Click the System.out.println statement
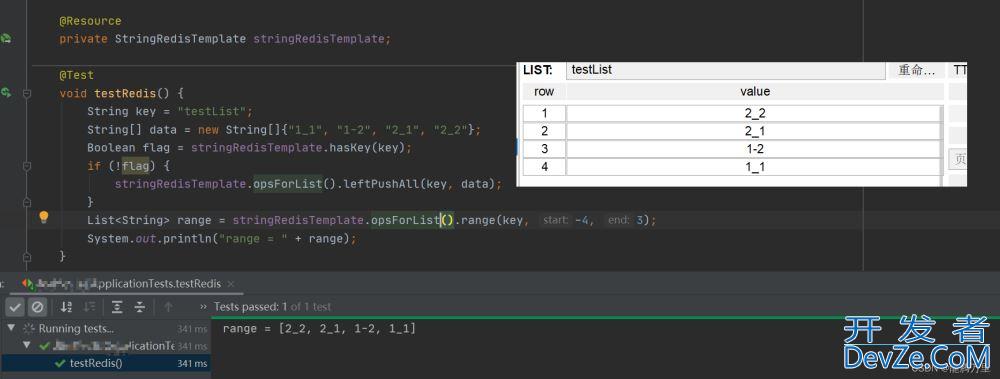Viewport: 1000px width, 379px height. pyautogui.click(x=221, y=239)
